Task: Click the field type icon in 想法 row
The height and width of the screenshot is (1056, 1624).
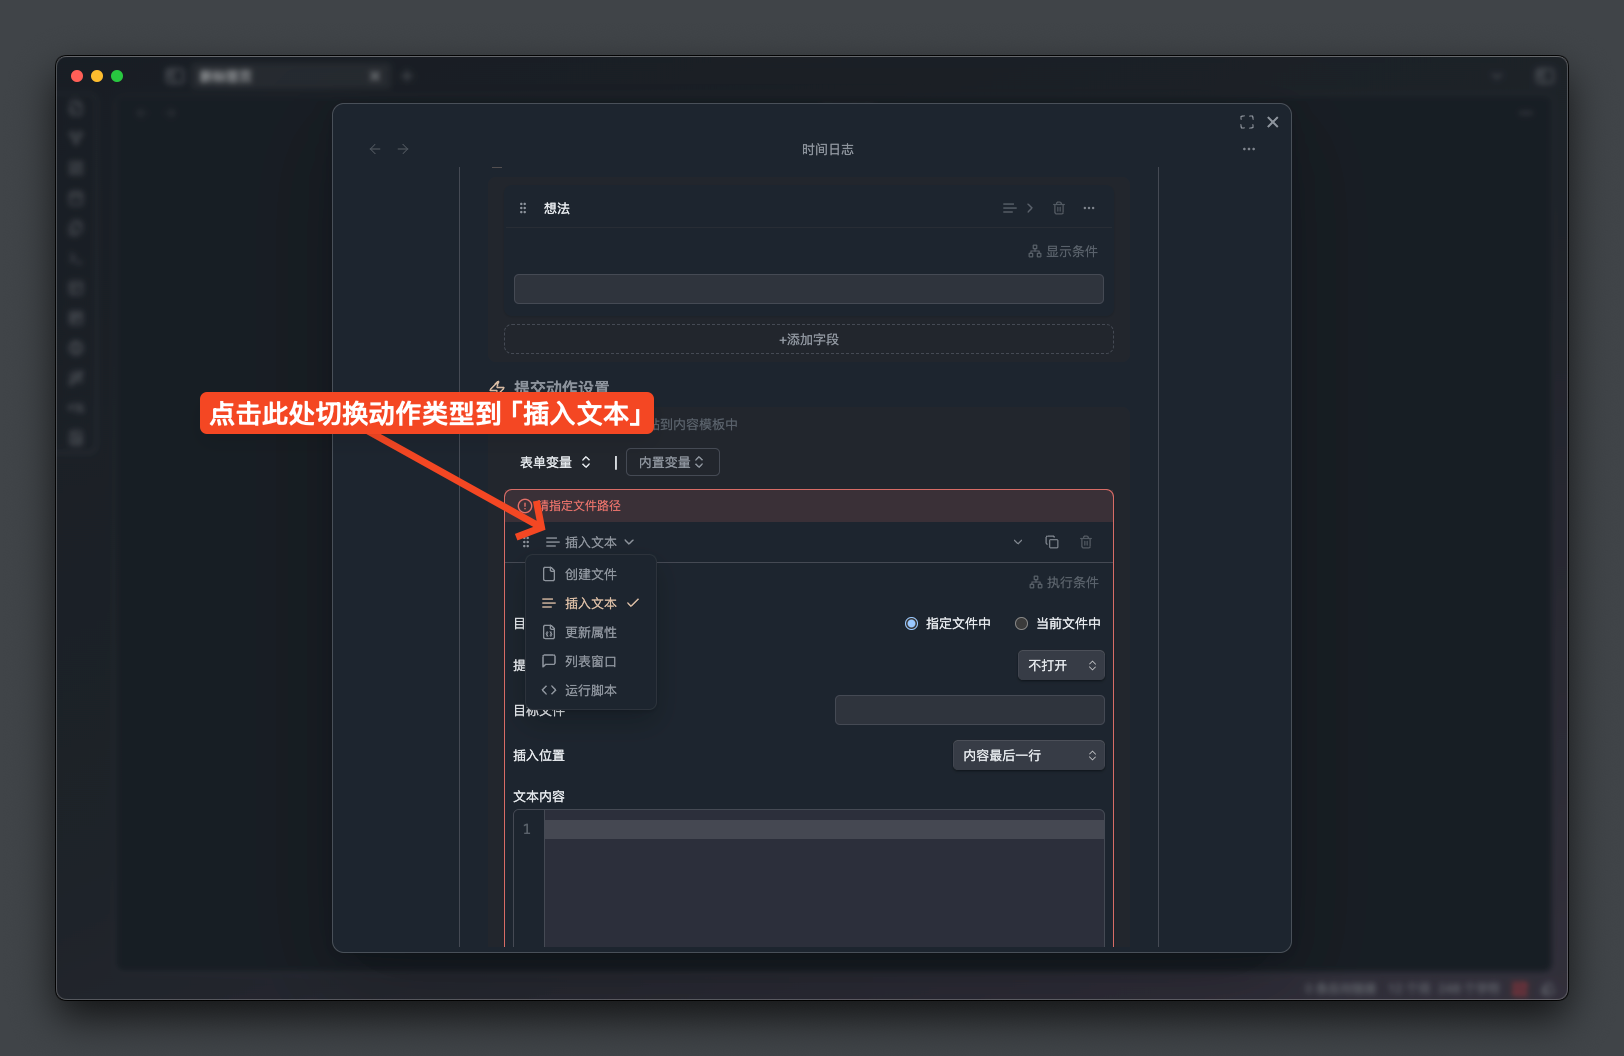Action: click(1009, 208)
